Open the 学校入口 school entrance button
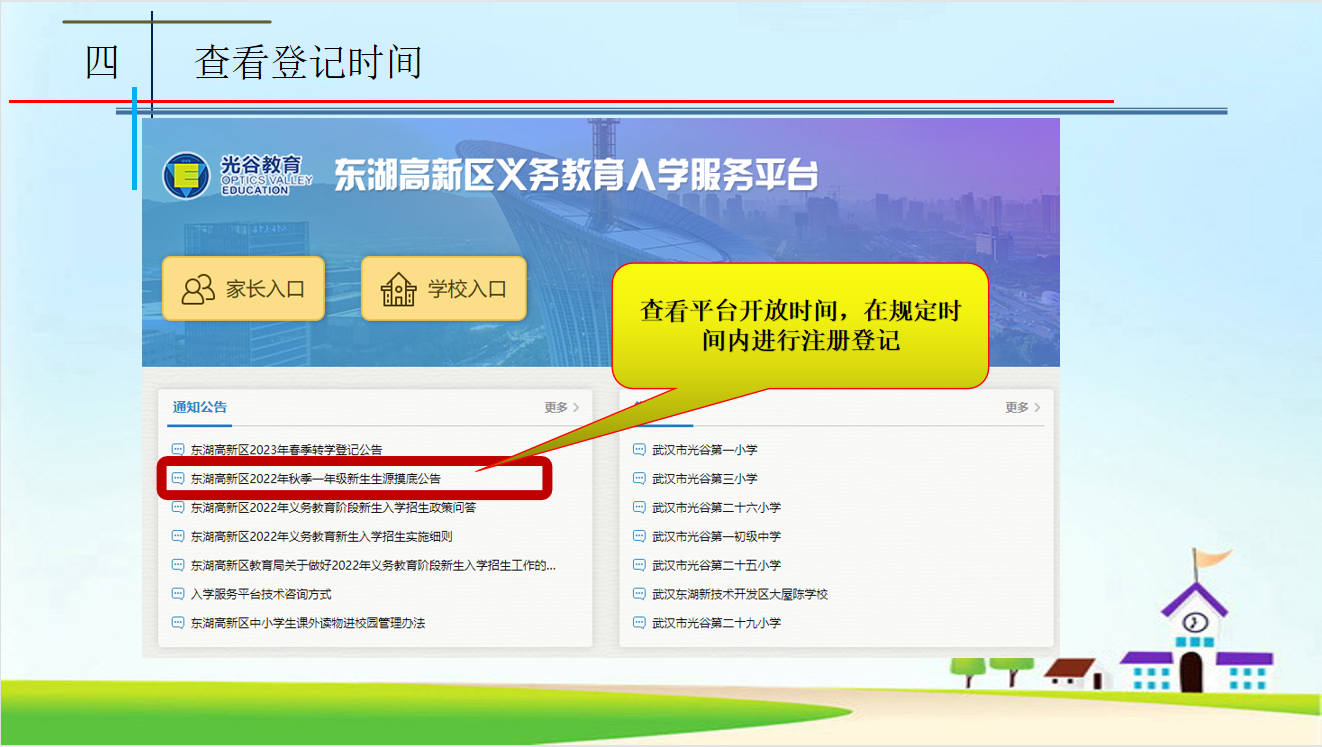The width and height of the screenshot is (1322, 747). pyautogui.click(x=442, y=289)
